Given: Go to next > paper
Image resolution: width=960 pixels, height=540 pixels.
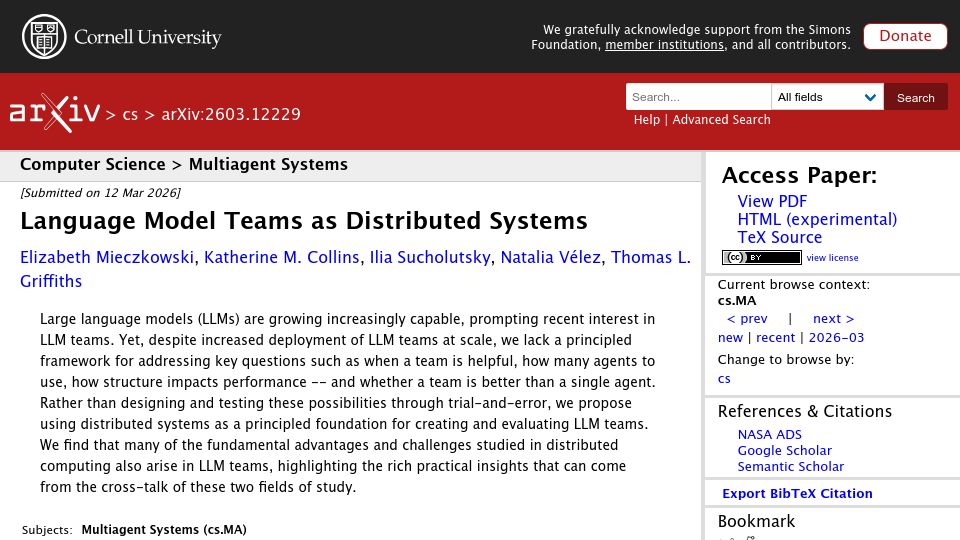Looking at the screenshot, I should click(833, 319).
